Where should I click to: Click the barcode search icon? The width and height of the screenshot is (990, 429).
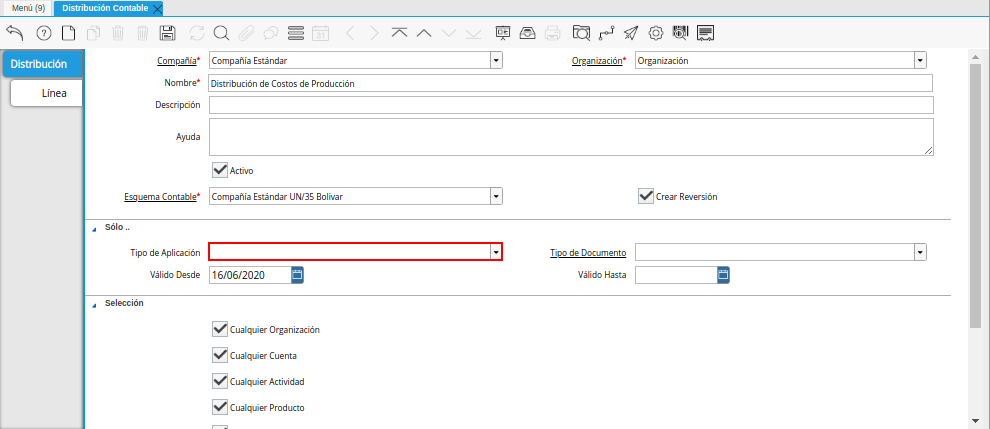pyautogui.click(x=681, y=33)
